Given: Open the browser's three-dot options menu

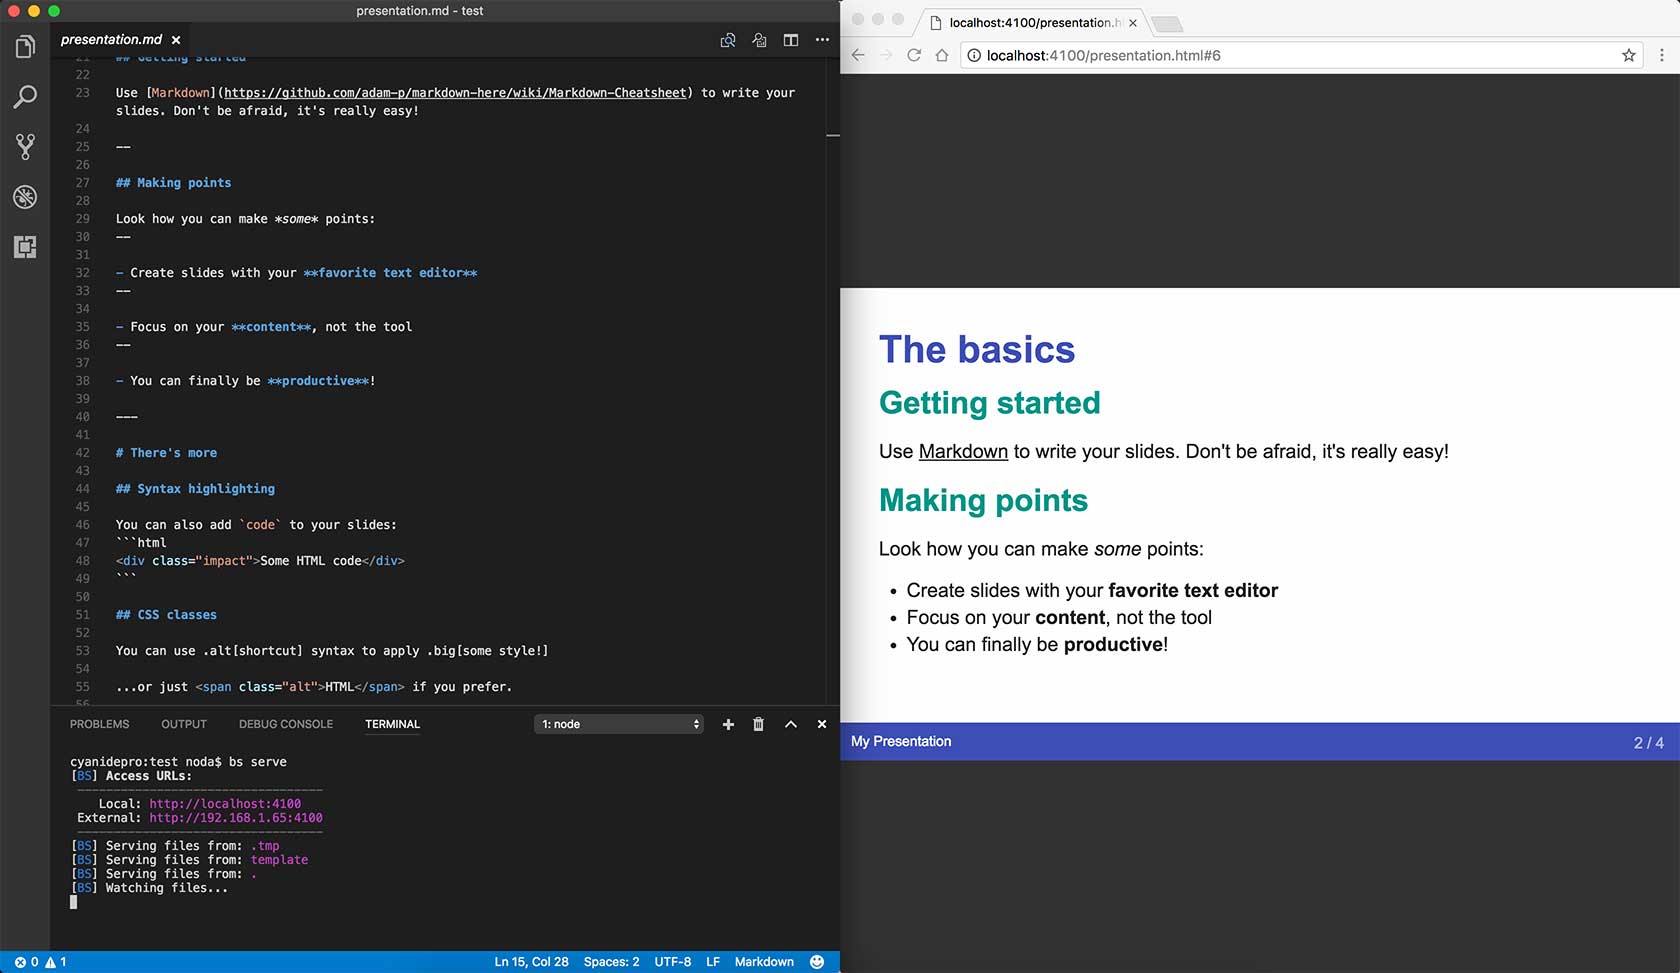Looking at the screenshot, I should click(1661, 56).
